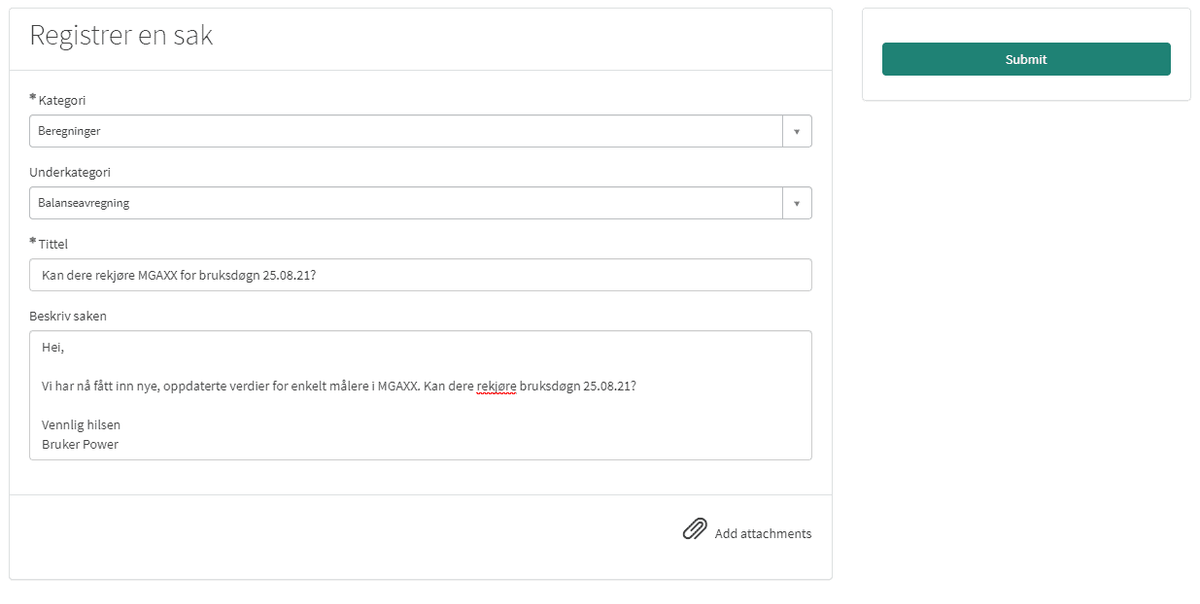The width and height of the screenshot is (1200, 604).
Task: Click the Submit button
Action: 1025,59
